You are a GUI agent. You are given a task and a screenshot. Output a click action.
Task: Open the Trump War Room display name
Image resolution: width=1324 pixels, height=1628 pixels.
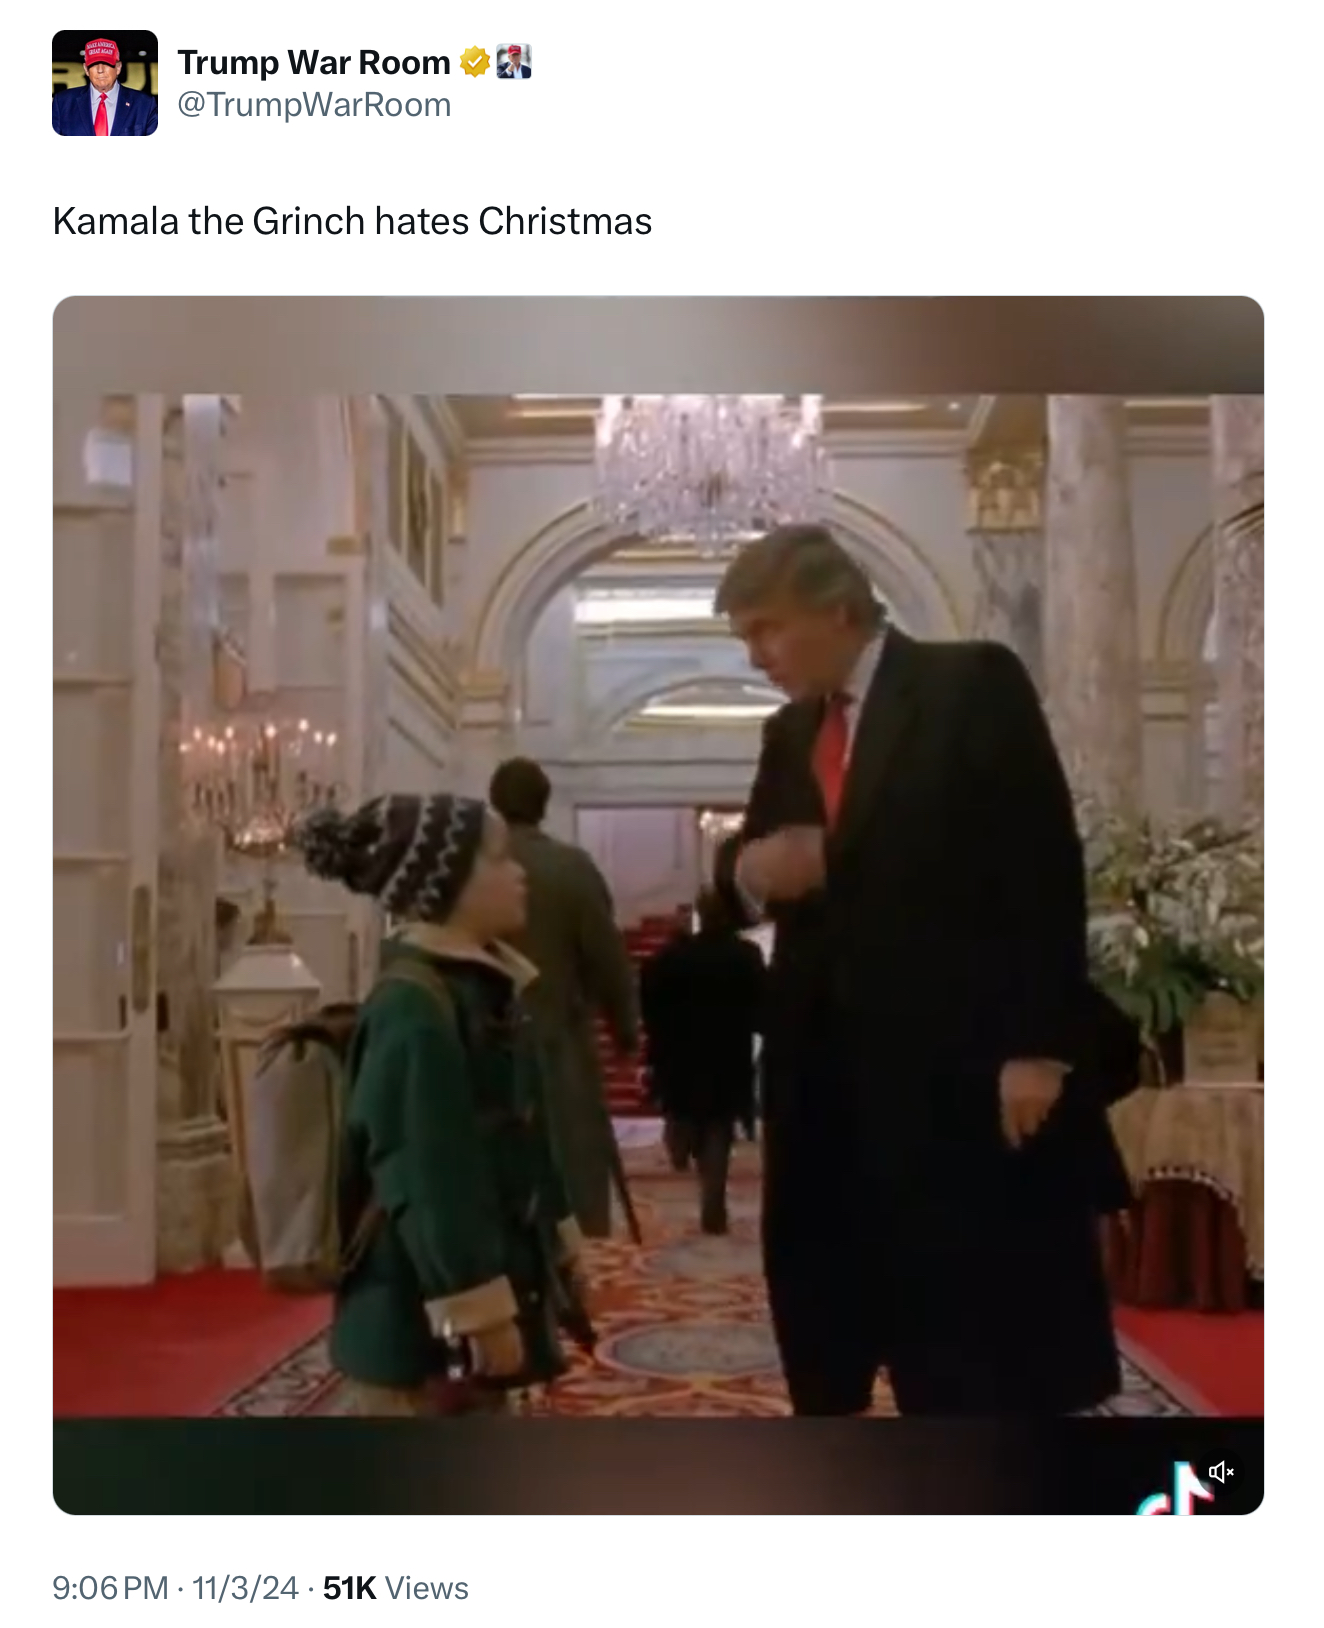tap(314, 62)
